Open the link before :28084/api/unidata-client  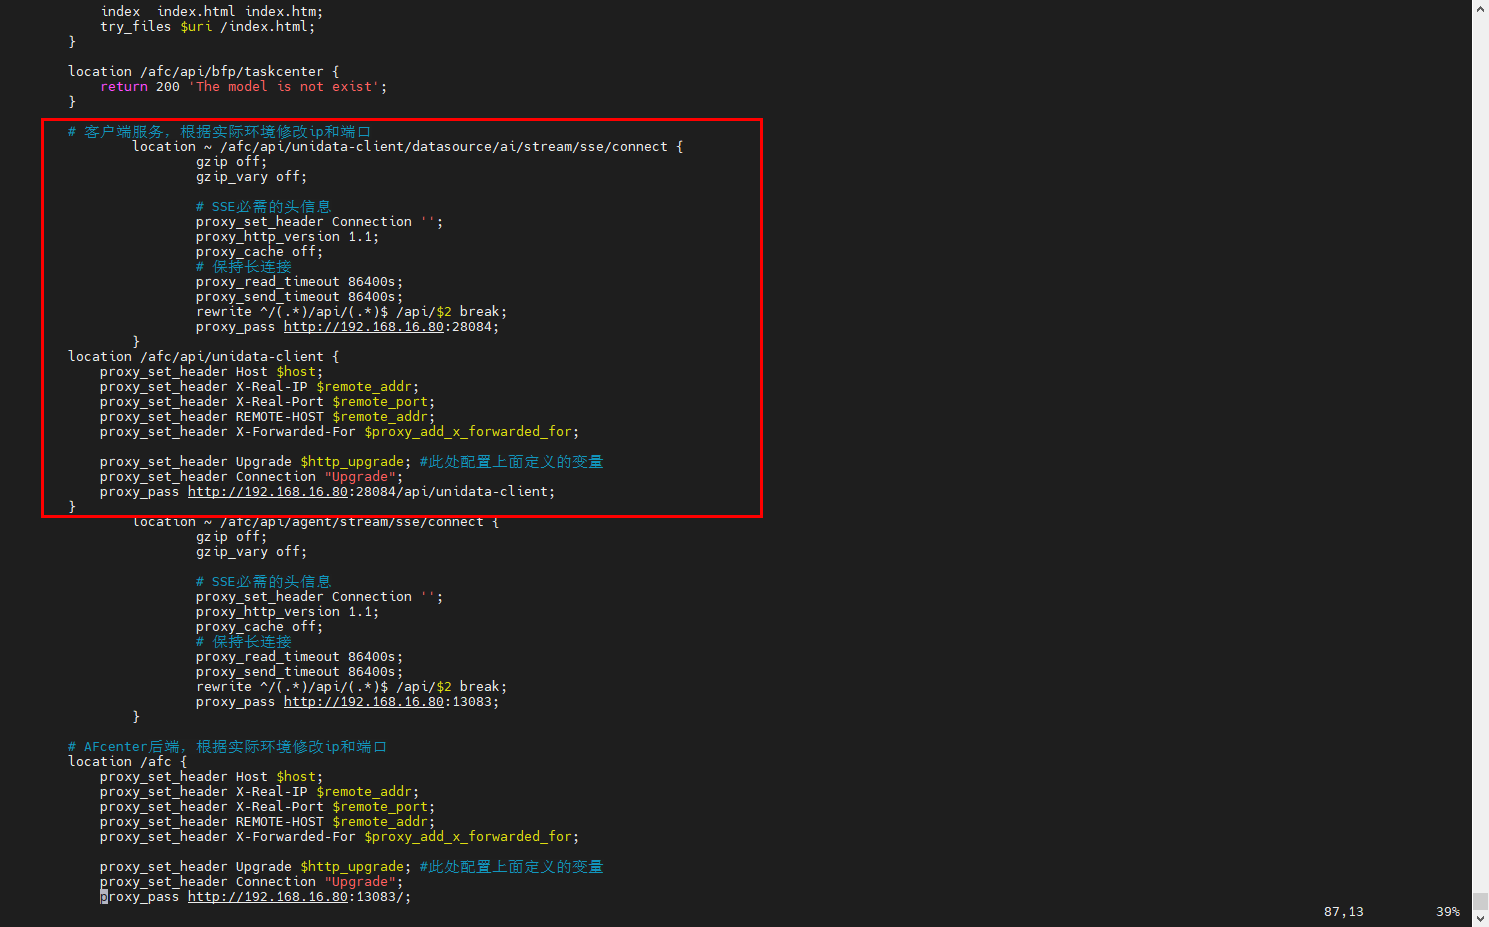(267, 492)
